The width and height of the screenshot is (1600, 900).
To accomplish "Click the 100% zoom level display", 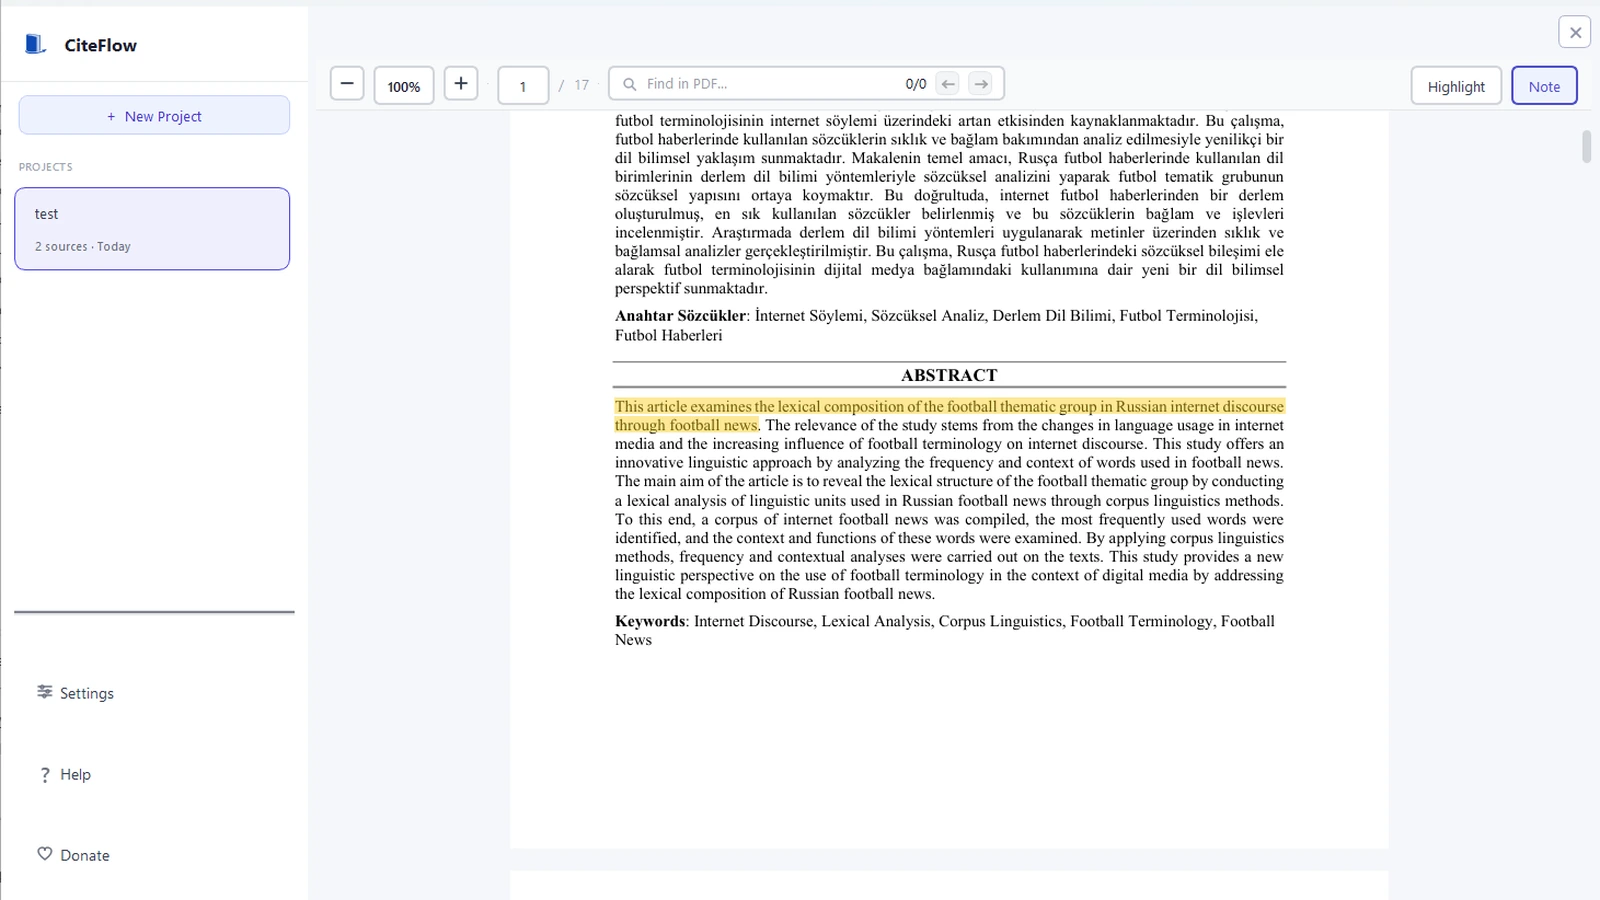I will pyautogui.click(x=403, y=86).
